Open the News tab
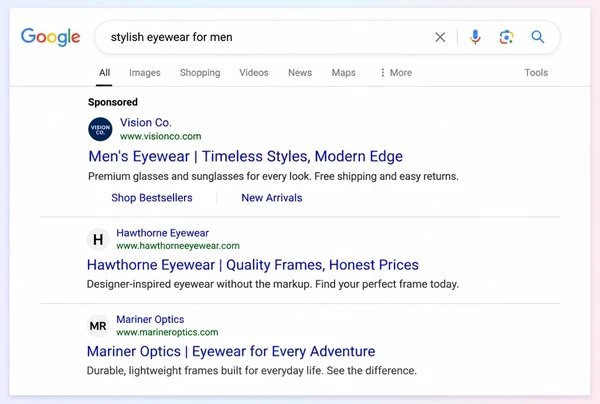Screen dimensions: 600x404 [300, 73]
